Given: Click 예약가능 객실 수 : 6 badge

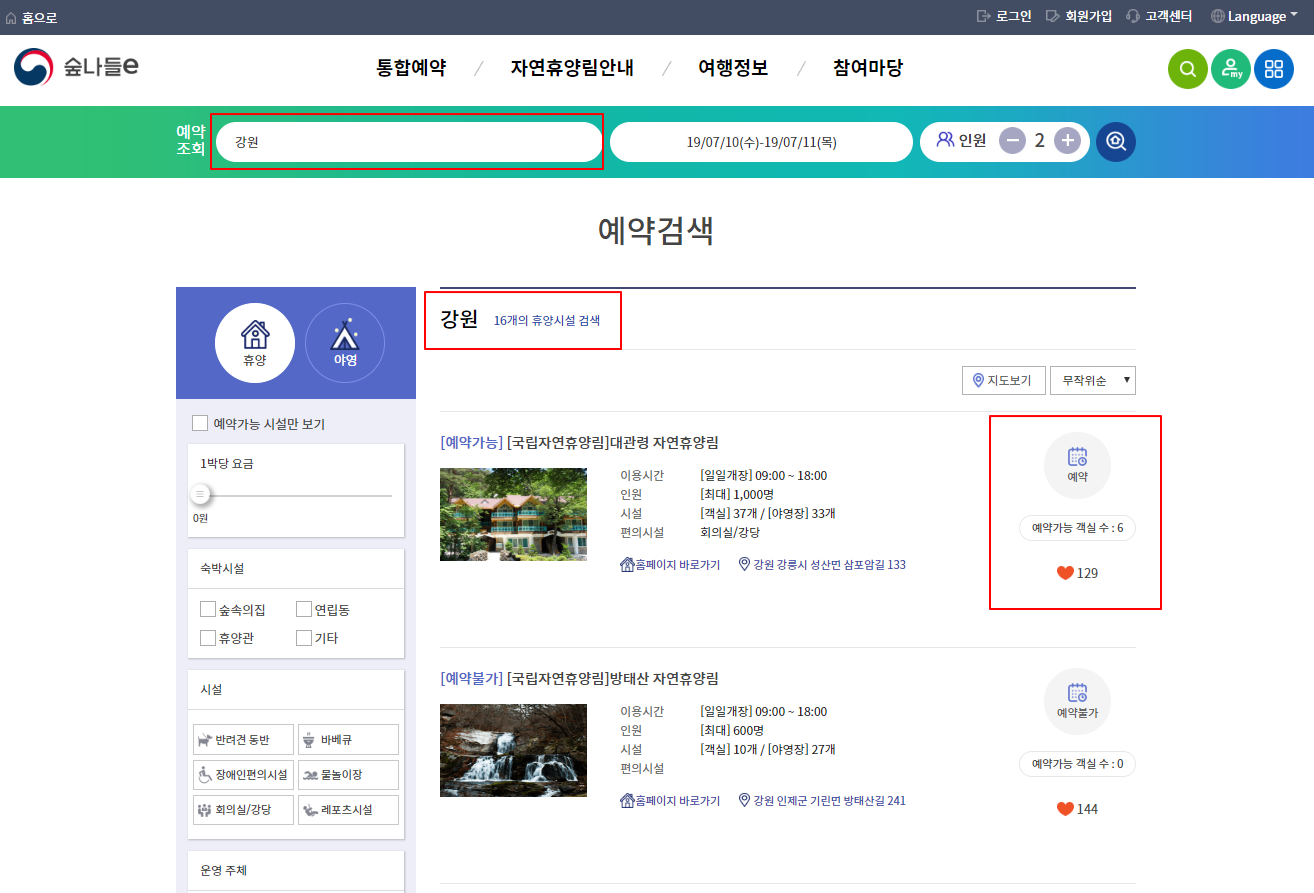Looking at the screenshot, I should pyautogui.click(x=1077, y=528).
